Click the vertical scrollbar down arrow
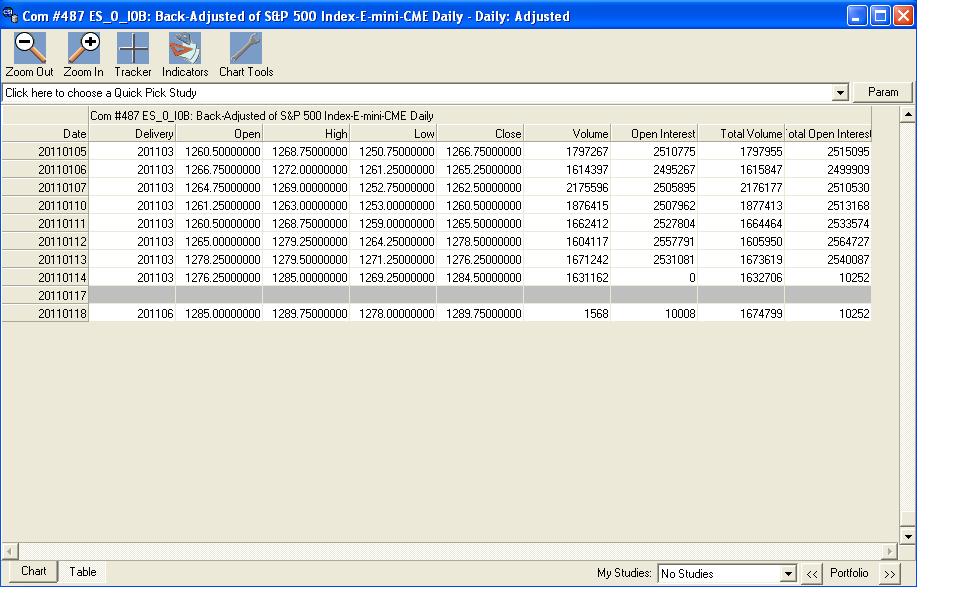Screen dimensions: 960x600 tap(908, 536)
